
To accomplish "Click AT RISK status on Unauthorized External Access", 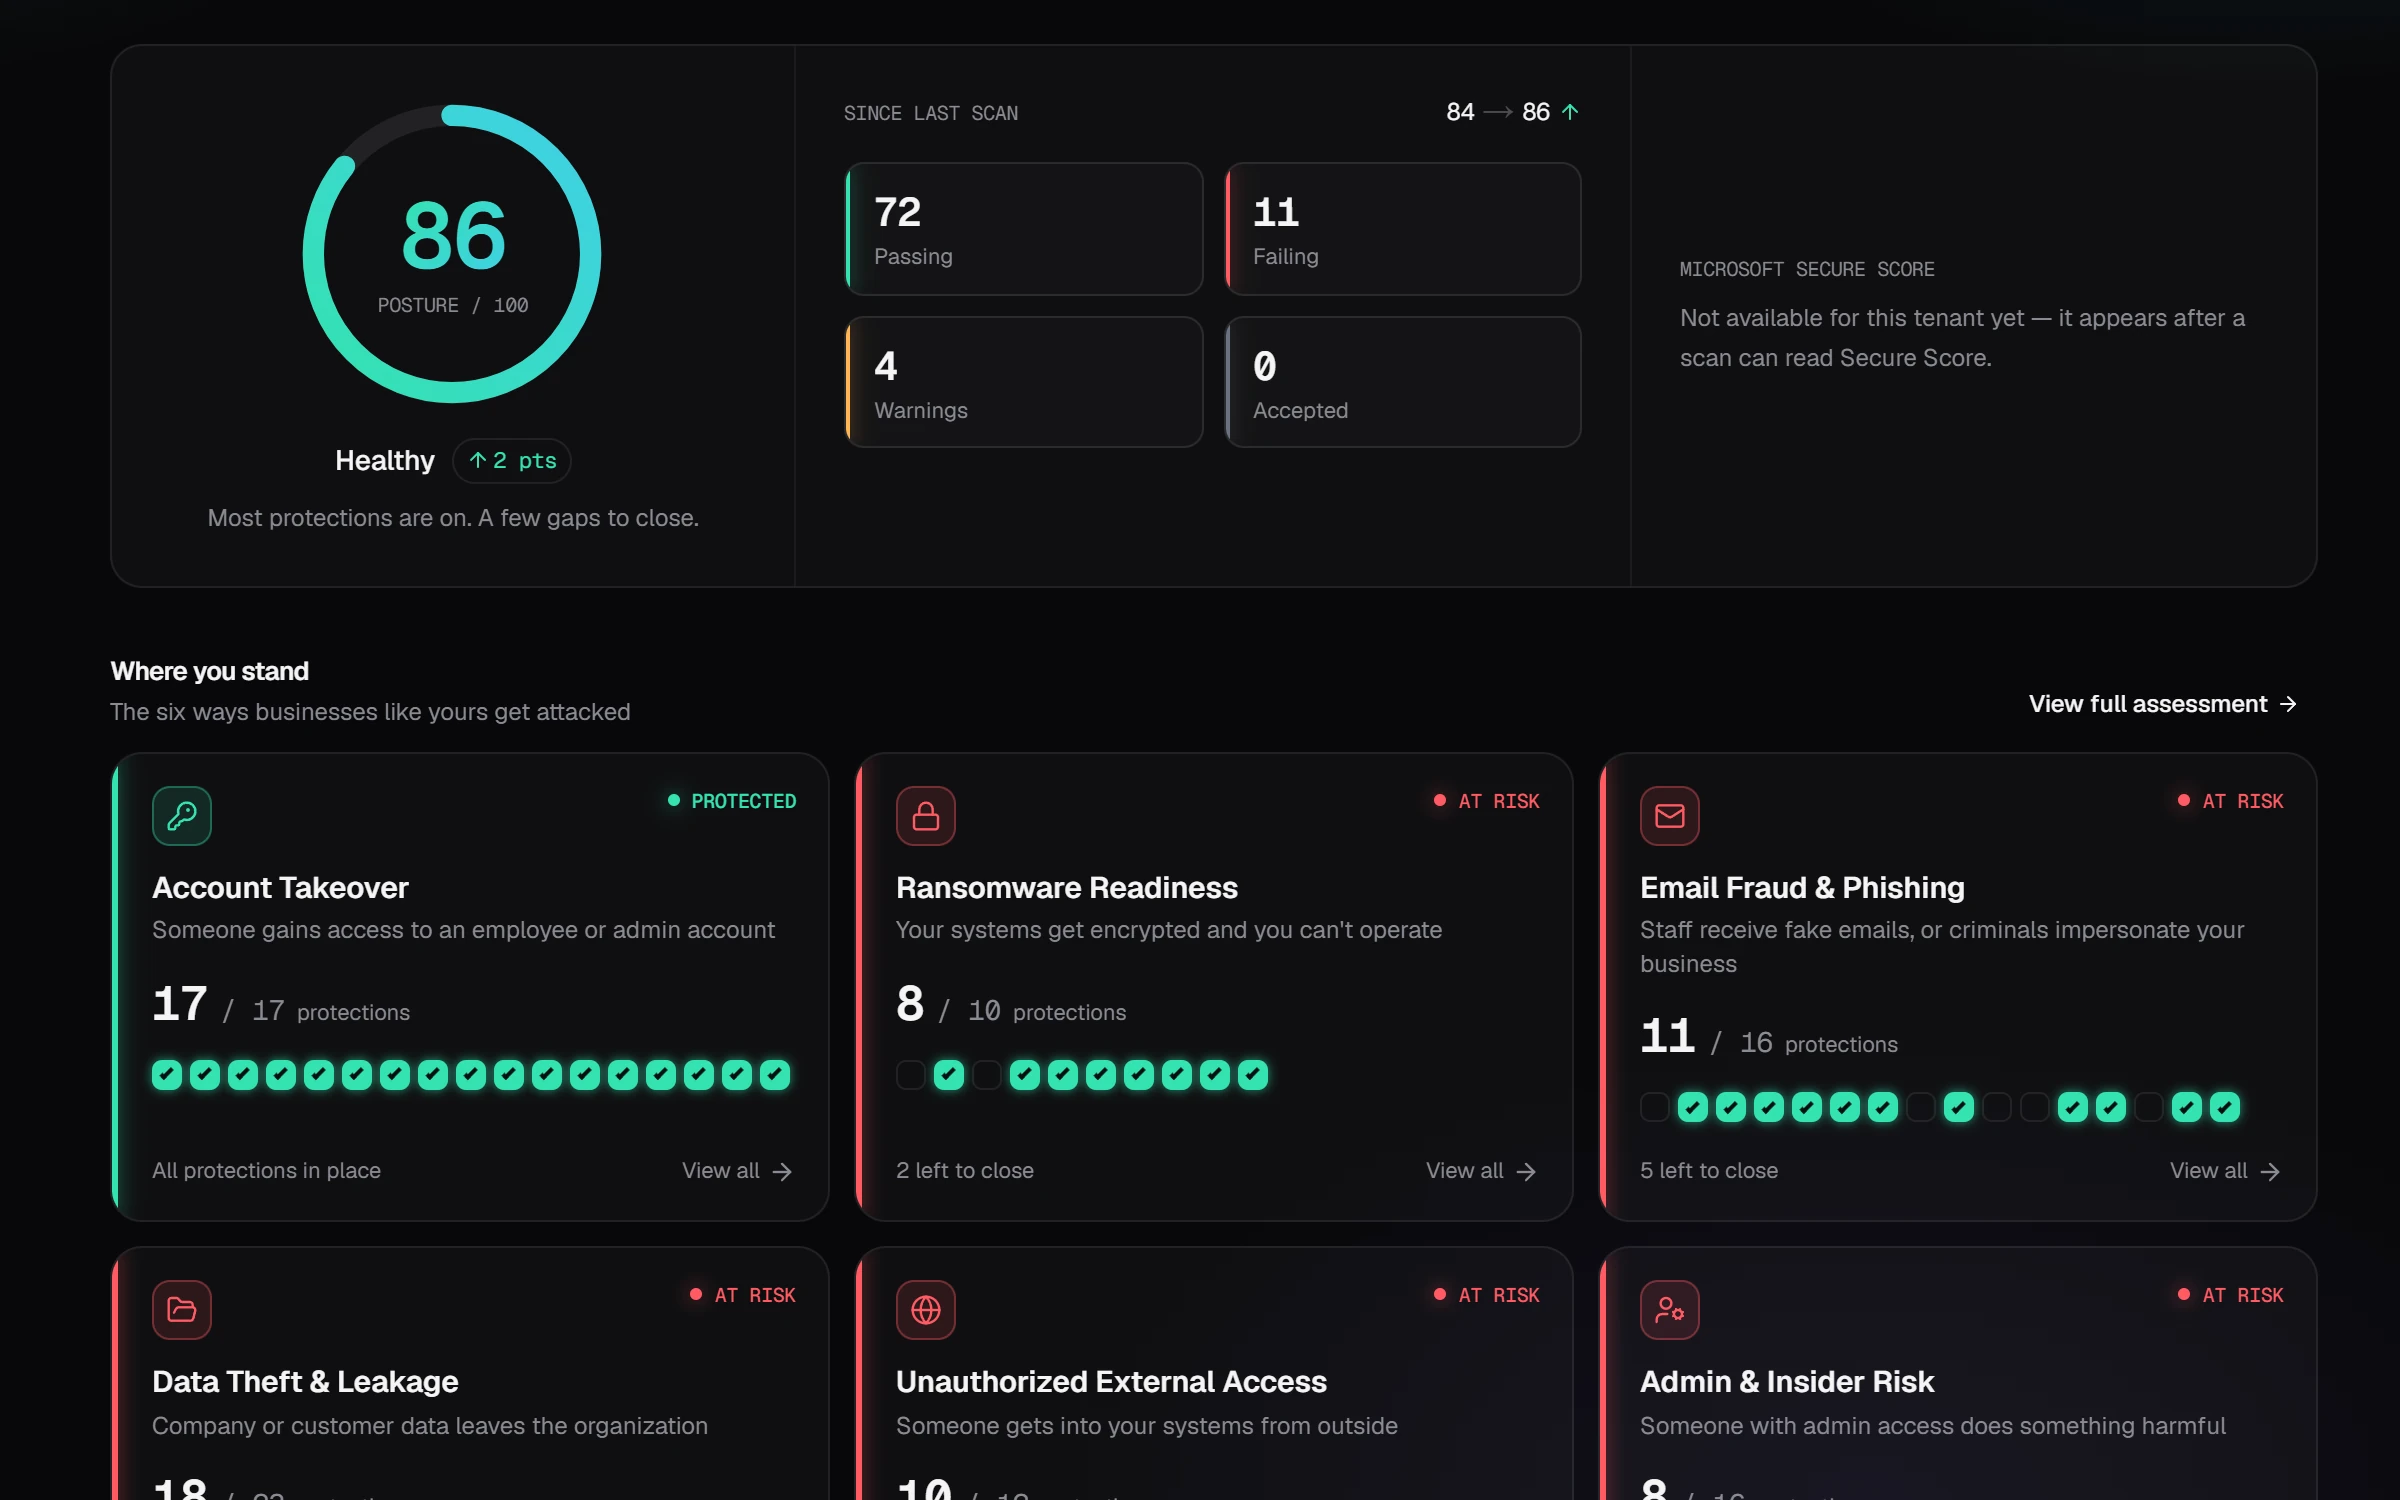I will 1487,1295.
